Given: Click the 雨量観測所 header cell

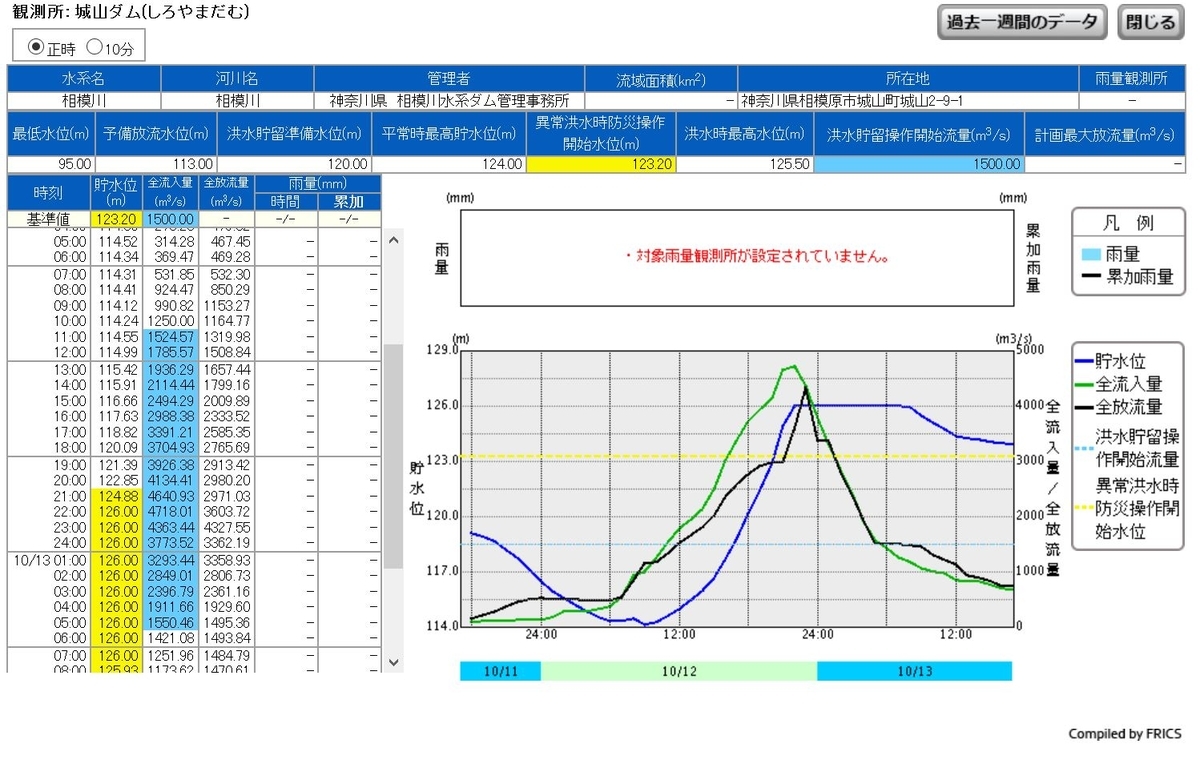Looking at the screenshot, I should [1131, 79].
